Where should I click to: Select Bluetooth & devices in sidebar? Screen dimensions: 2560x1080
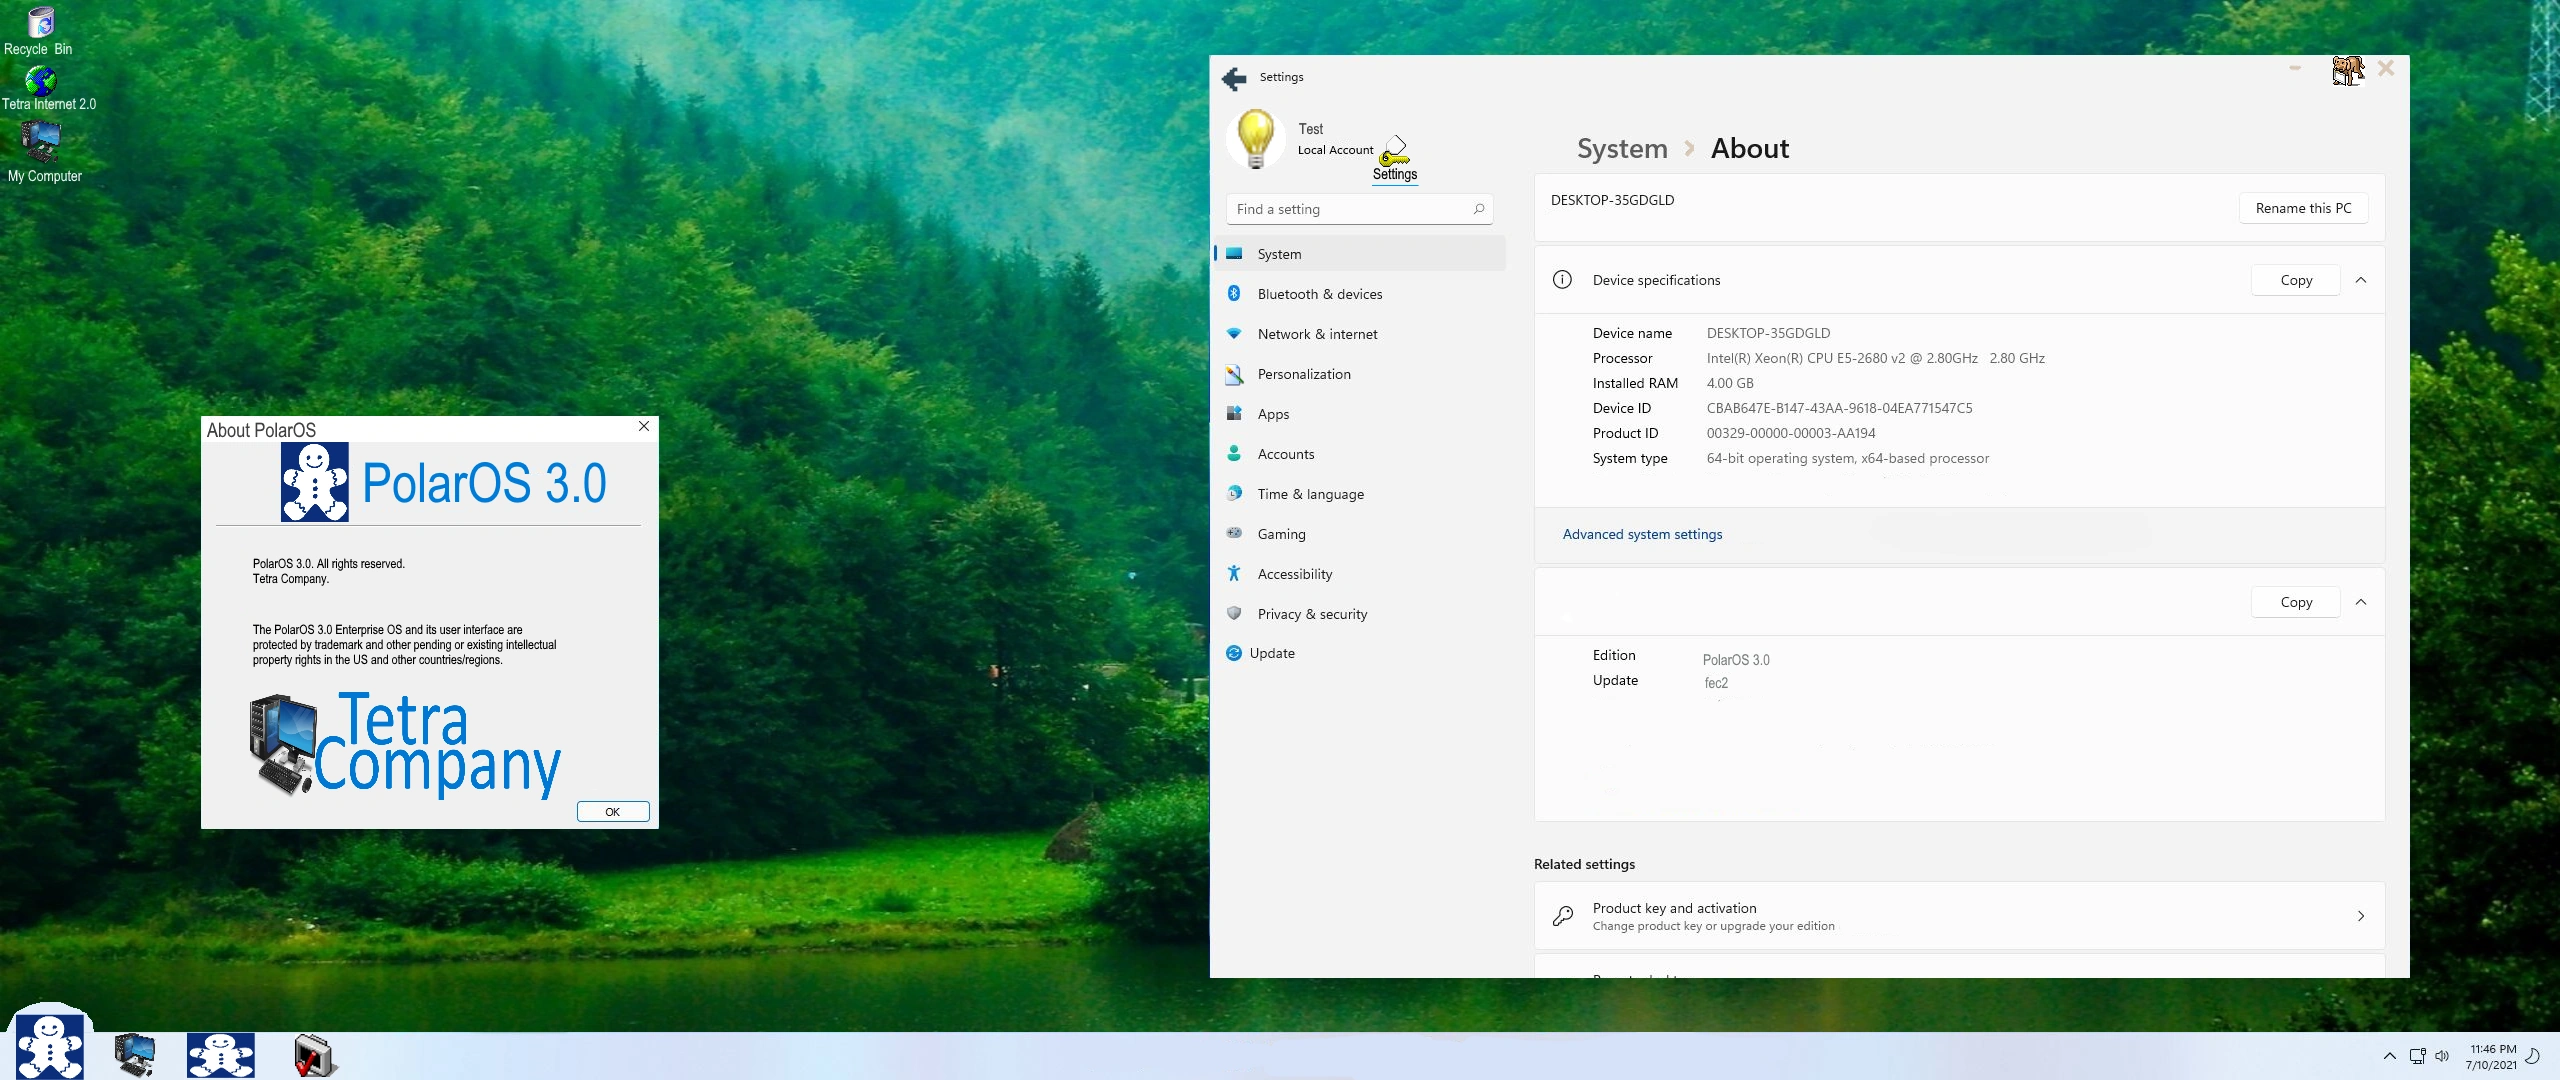pyautogui.click(x=1319, y=294)
